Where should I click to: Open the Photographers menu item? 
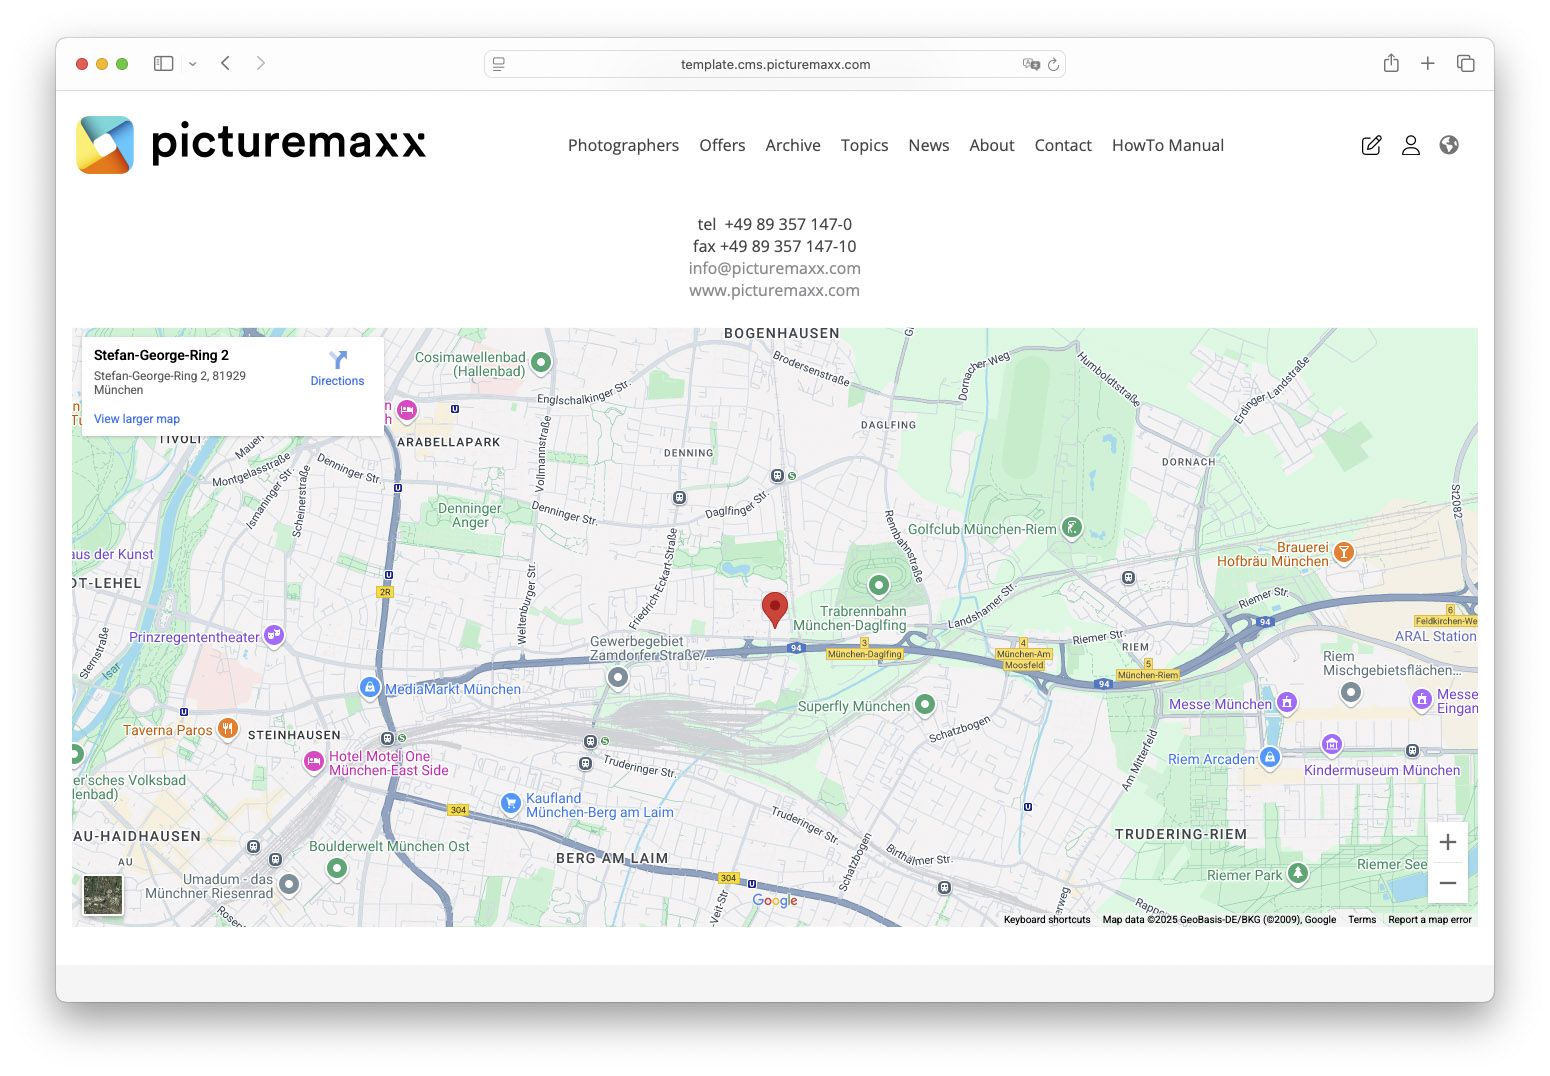(x=623, y=145)
